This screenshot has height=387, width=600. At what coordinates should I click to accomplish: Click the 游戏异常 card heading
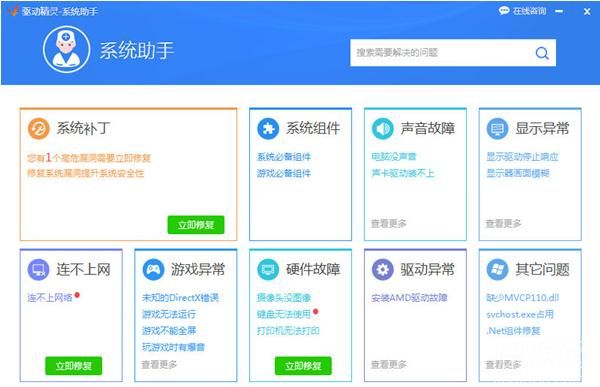click(198, 269)
